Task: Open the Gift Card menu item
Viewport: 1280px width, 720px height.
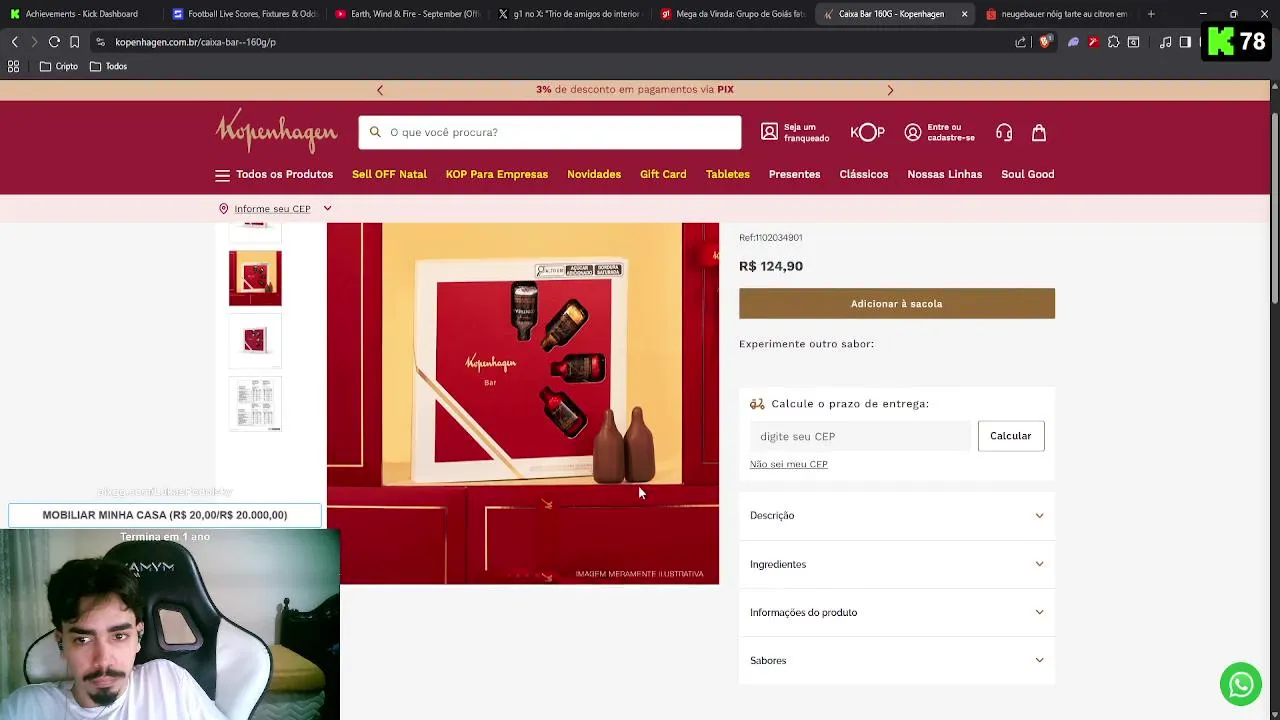Action: coord(663,174)
